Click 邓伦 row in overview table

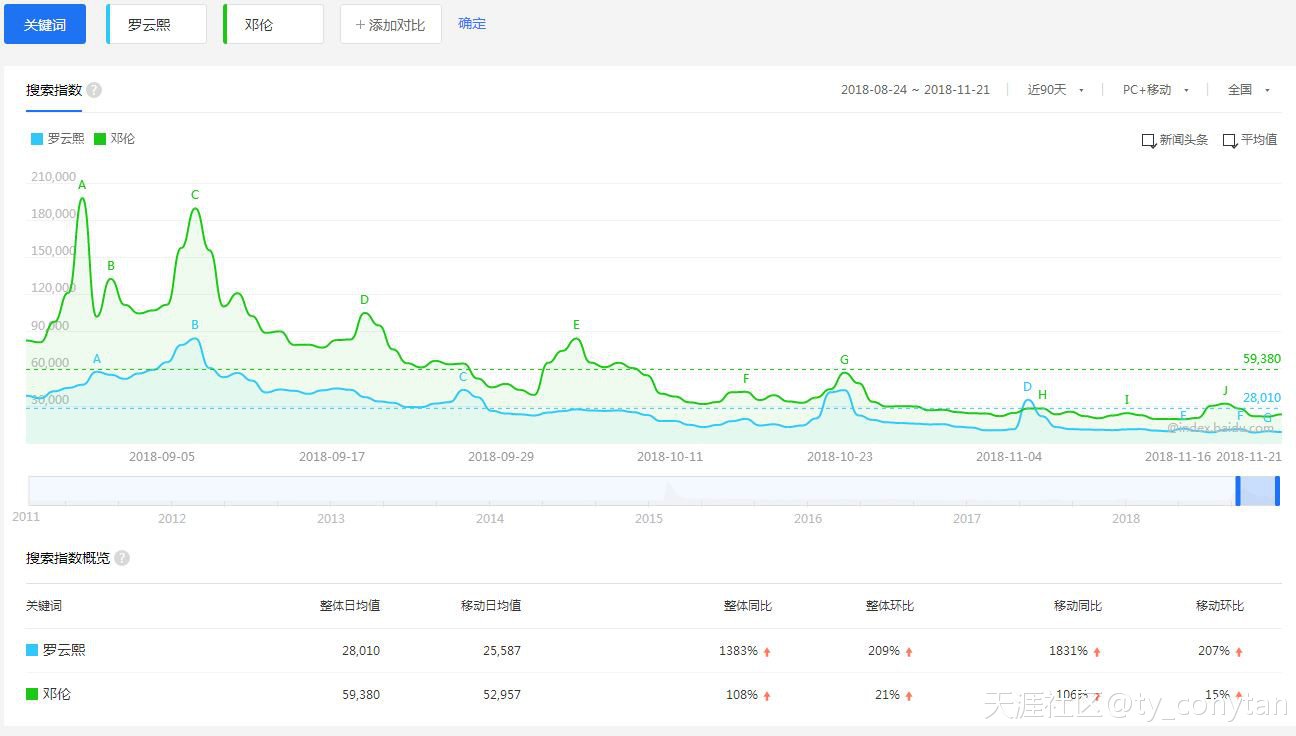(653, 695)
